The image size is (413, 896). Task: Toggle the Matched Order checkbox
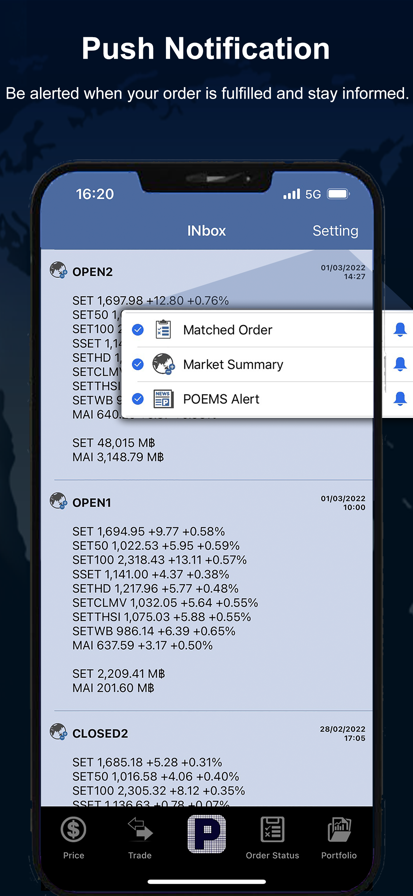tap(138, 330)
